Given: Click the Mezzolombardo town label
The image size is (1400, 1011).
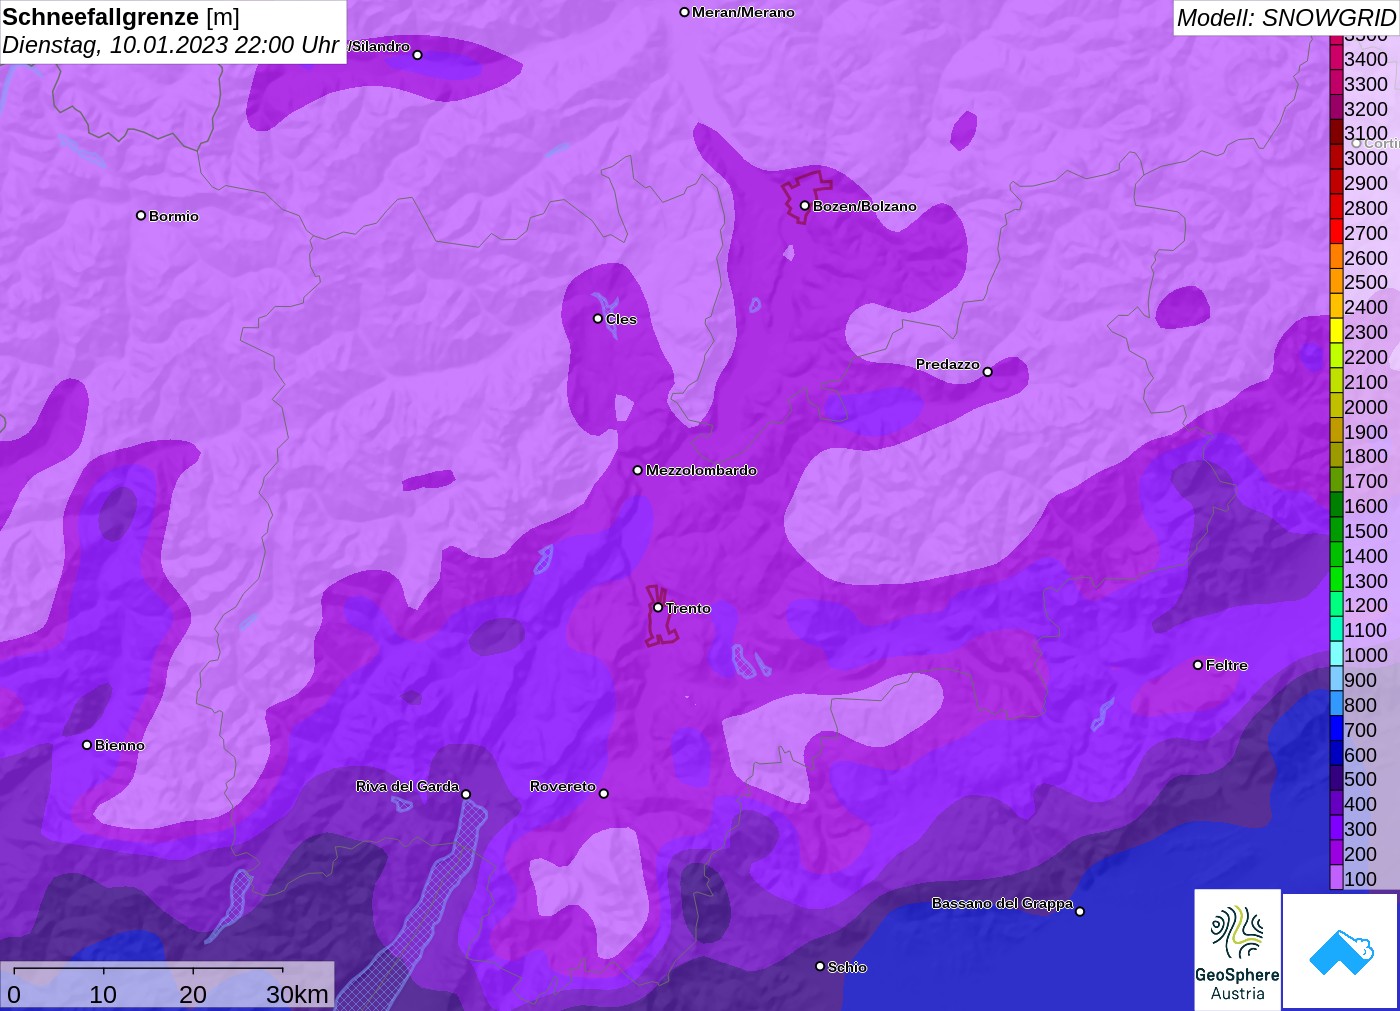Looking at the screenshot, I should 701,470.
